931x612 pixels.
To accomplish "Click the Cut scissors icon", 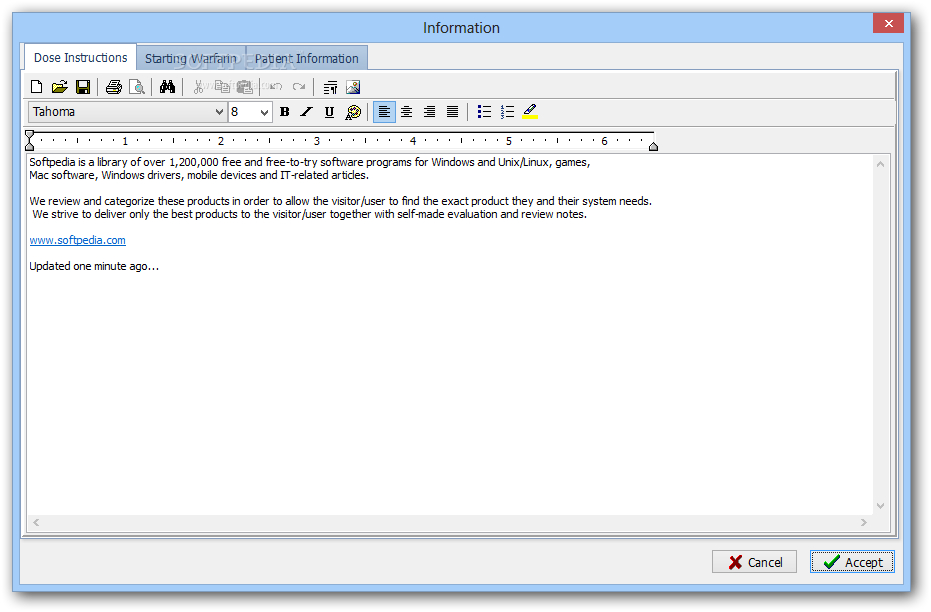I will 198,87.
